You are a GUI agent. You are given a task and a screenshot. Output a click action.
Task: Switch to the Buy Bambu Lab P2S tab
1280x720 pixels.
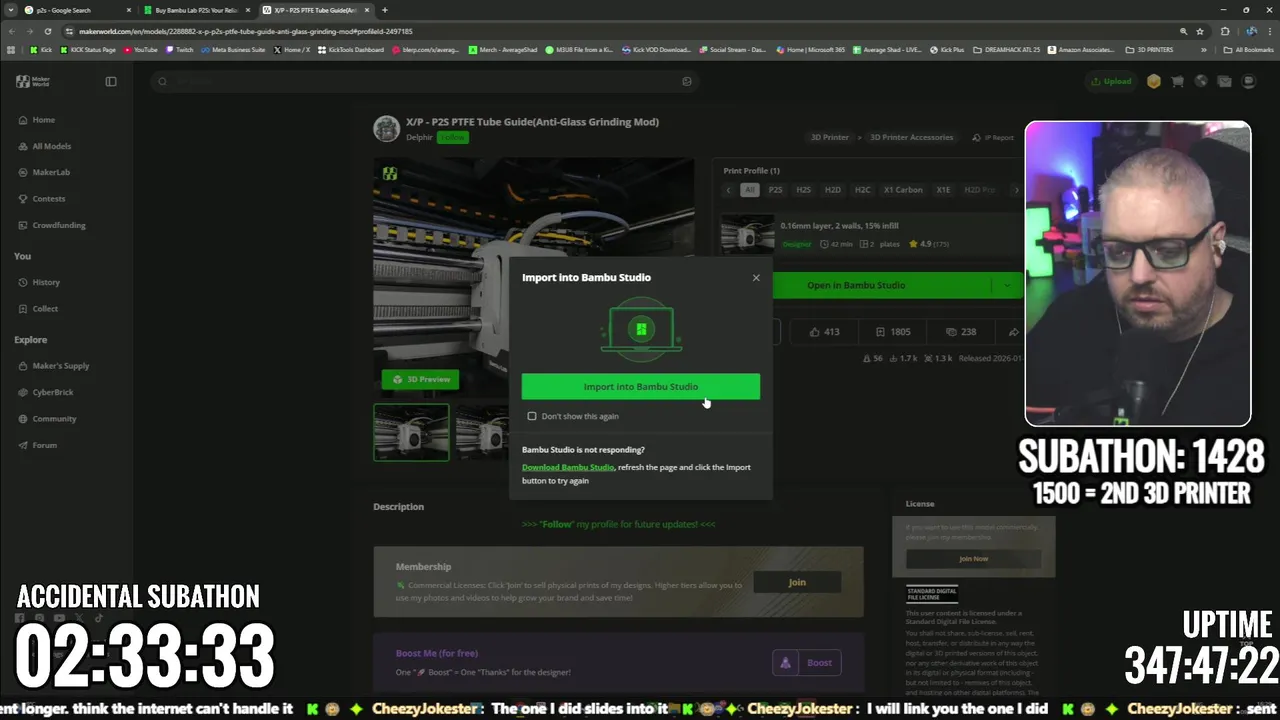195,10
